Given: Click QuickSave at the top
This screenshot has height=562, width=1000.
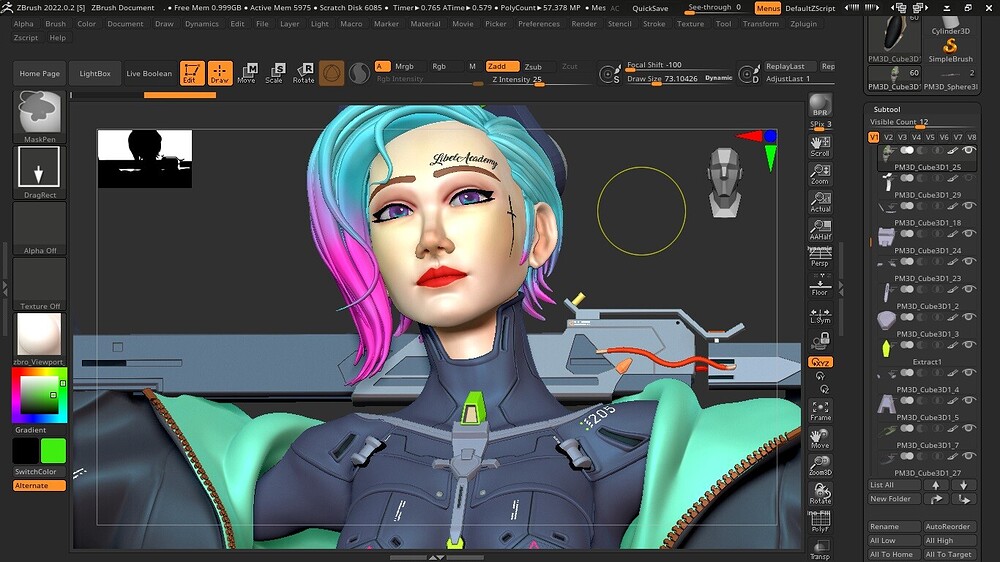Looking at the screenshot, I should click(x=651, y=8).
